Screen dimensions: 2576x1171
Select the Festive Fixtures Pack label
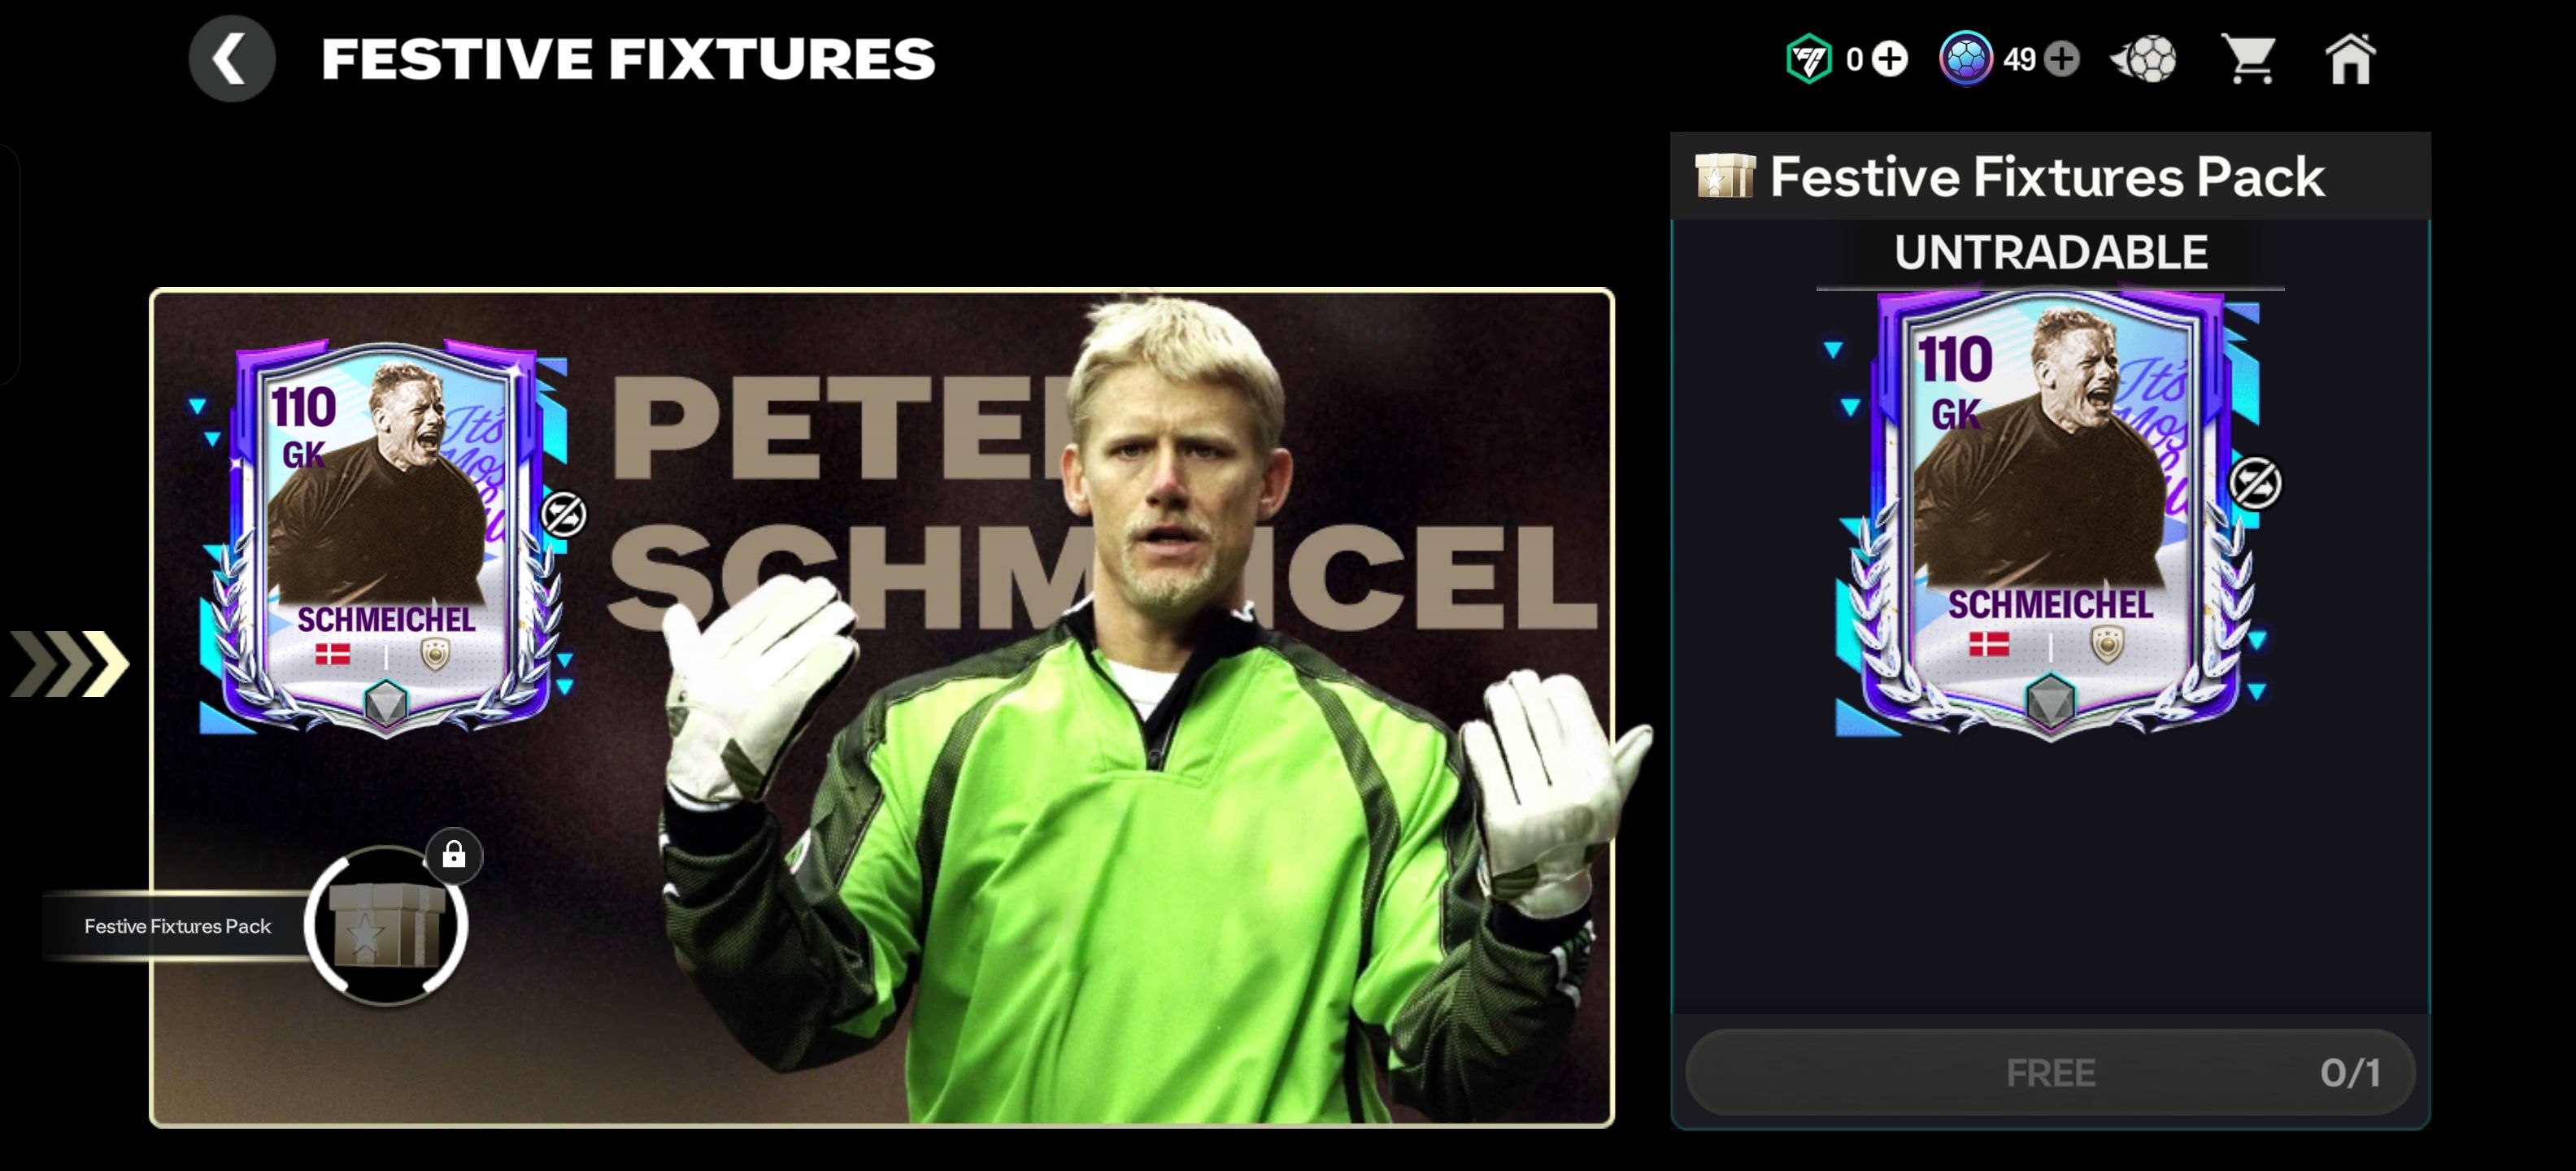(177, 926)
